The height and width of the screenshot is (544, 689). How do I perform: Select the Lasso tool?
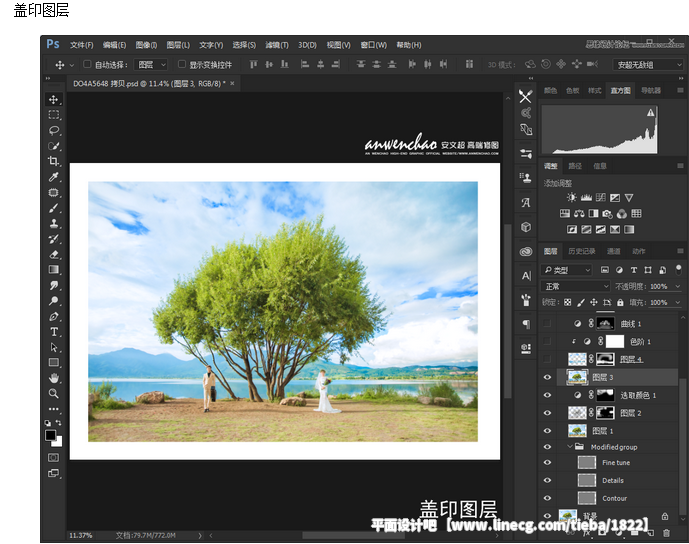click(x=54, y=131)
